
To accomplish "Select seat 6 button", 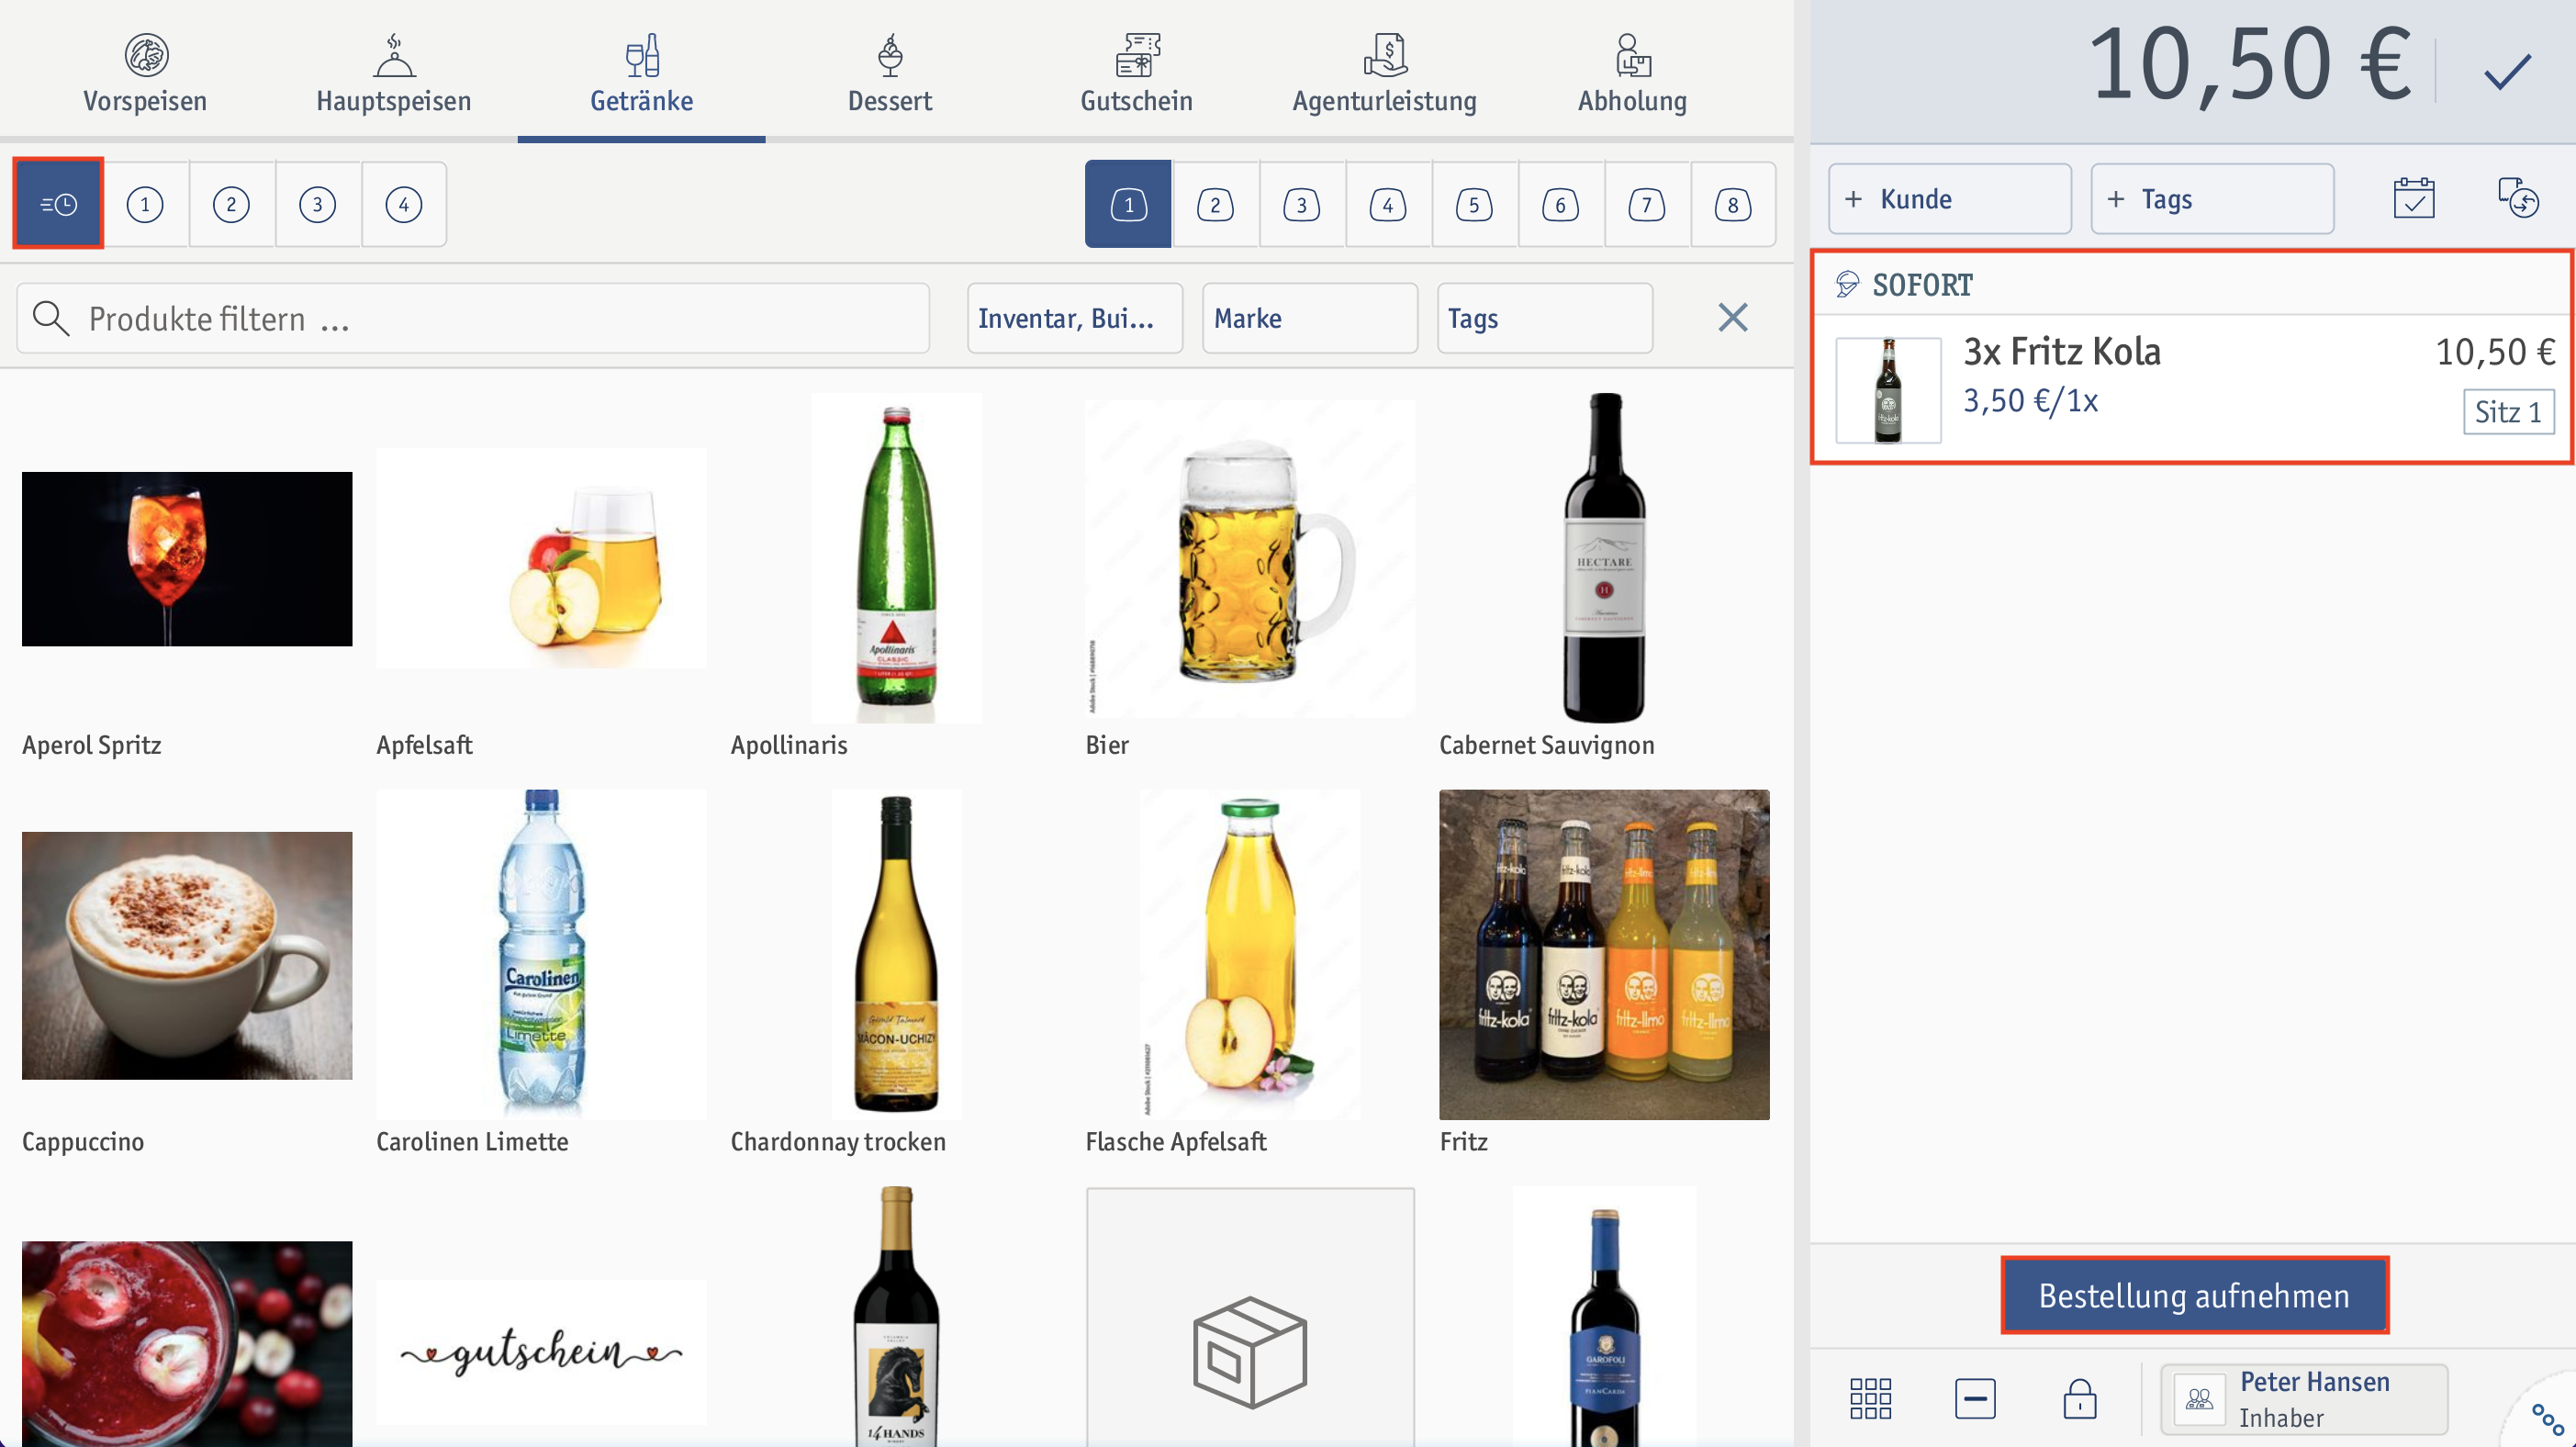I will 1560,204.
